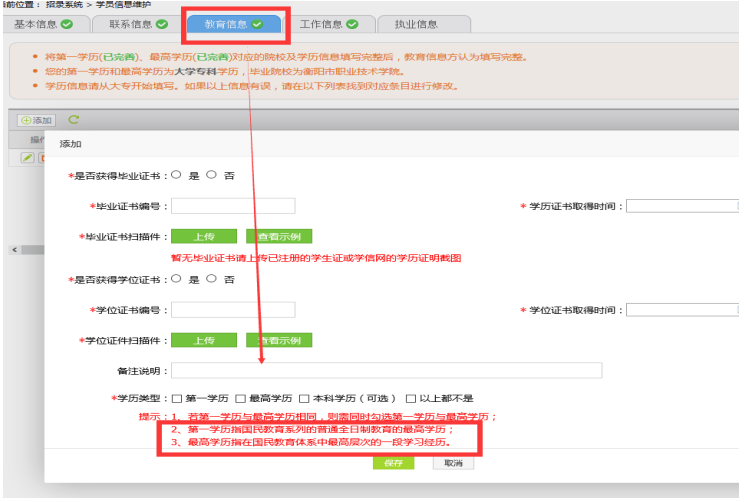Click the pencil edit icon in table row
The width and height of the screenshot is (748, 502).
[x=28, y=157]
